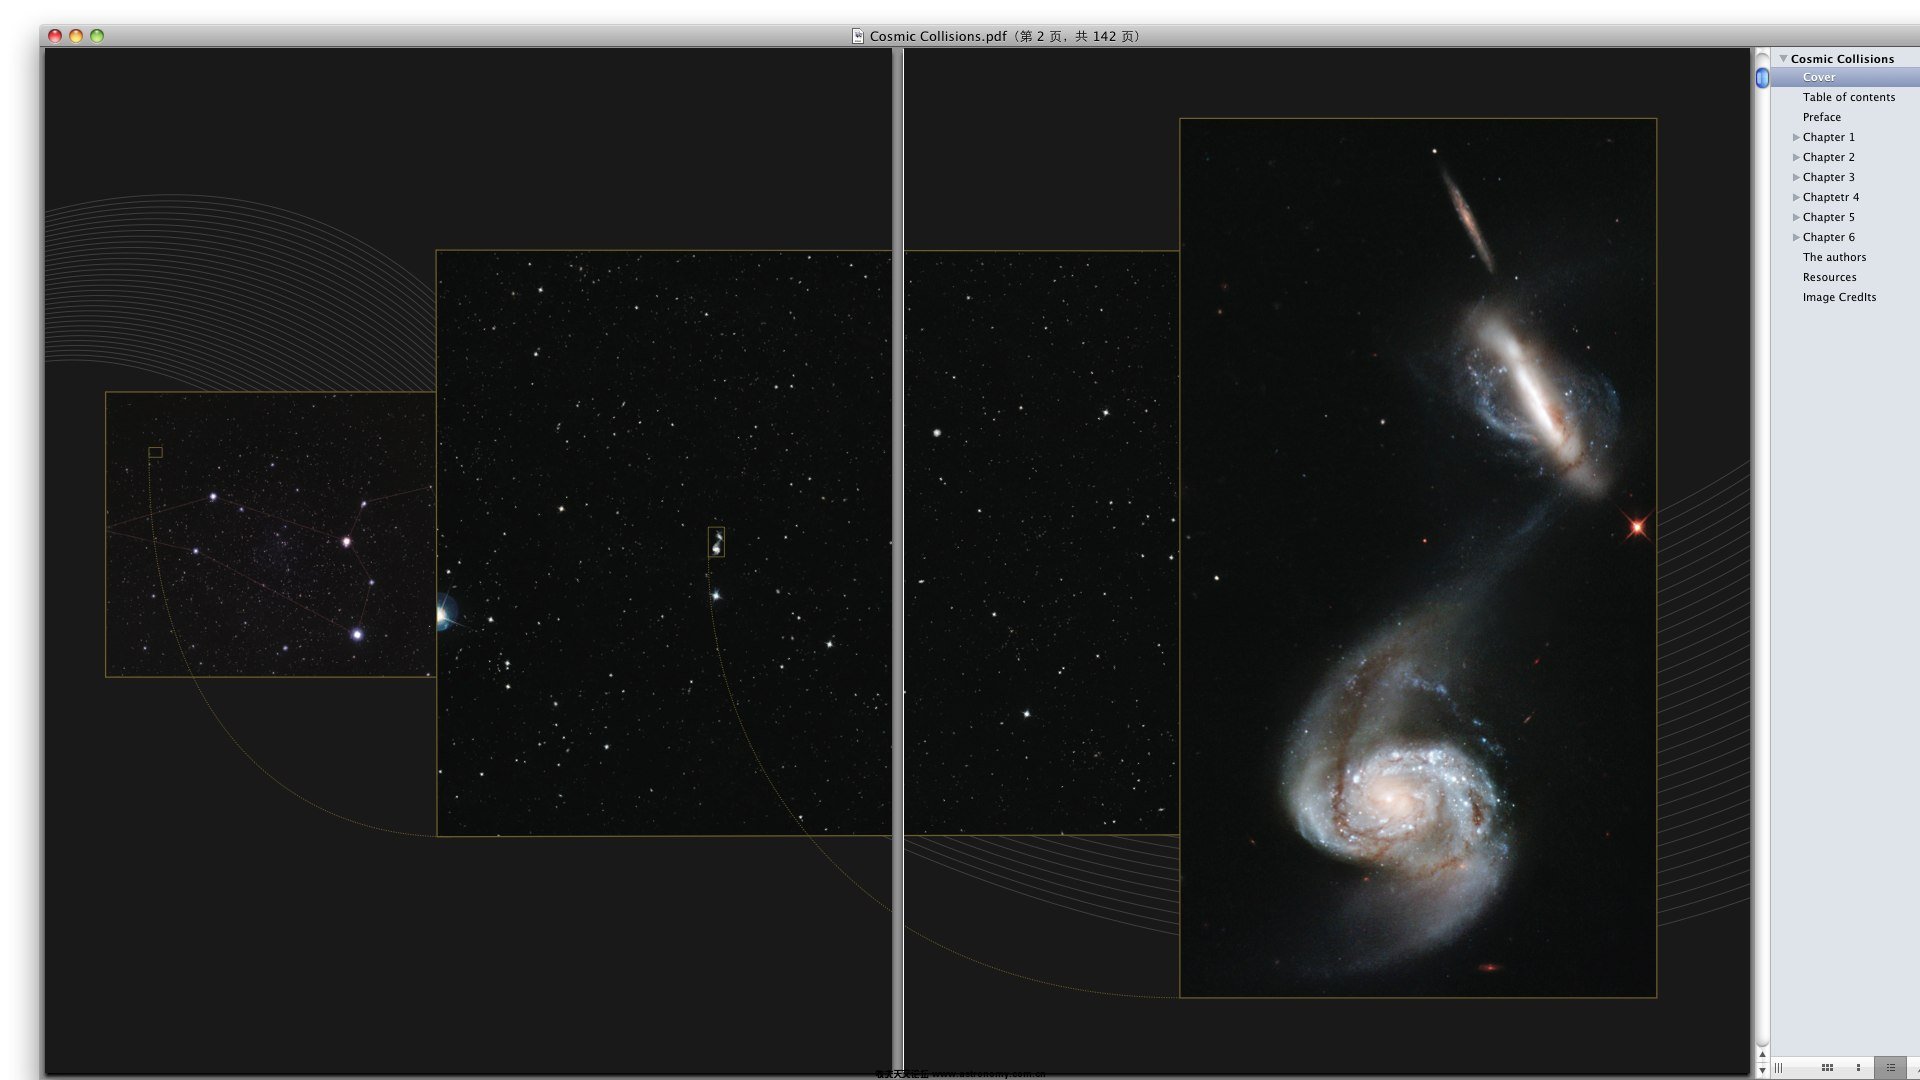Click the large interacting galaxies image
Image resolution: width=1920 pixels, height=1080 pixels.
point(1418,558)
